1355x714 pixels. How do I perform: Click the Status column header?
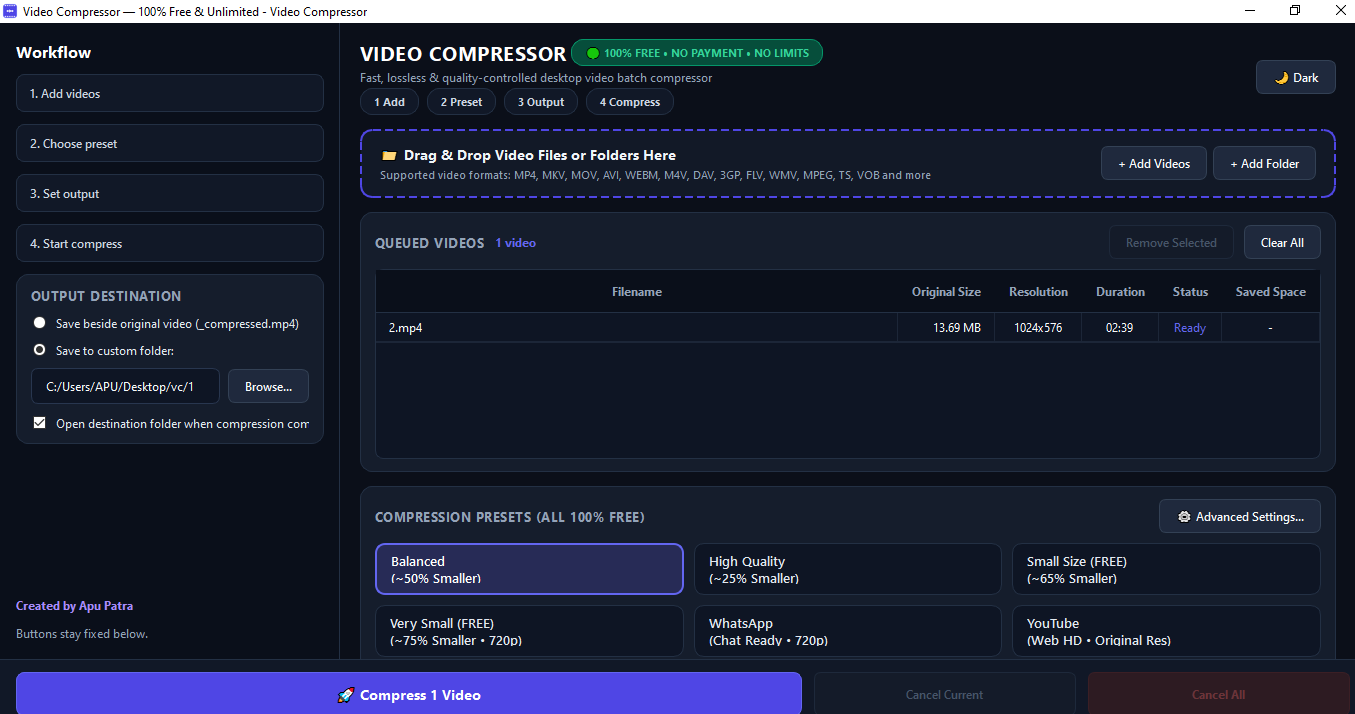click(1190, 292)
